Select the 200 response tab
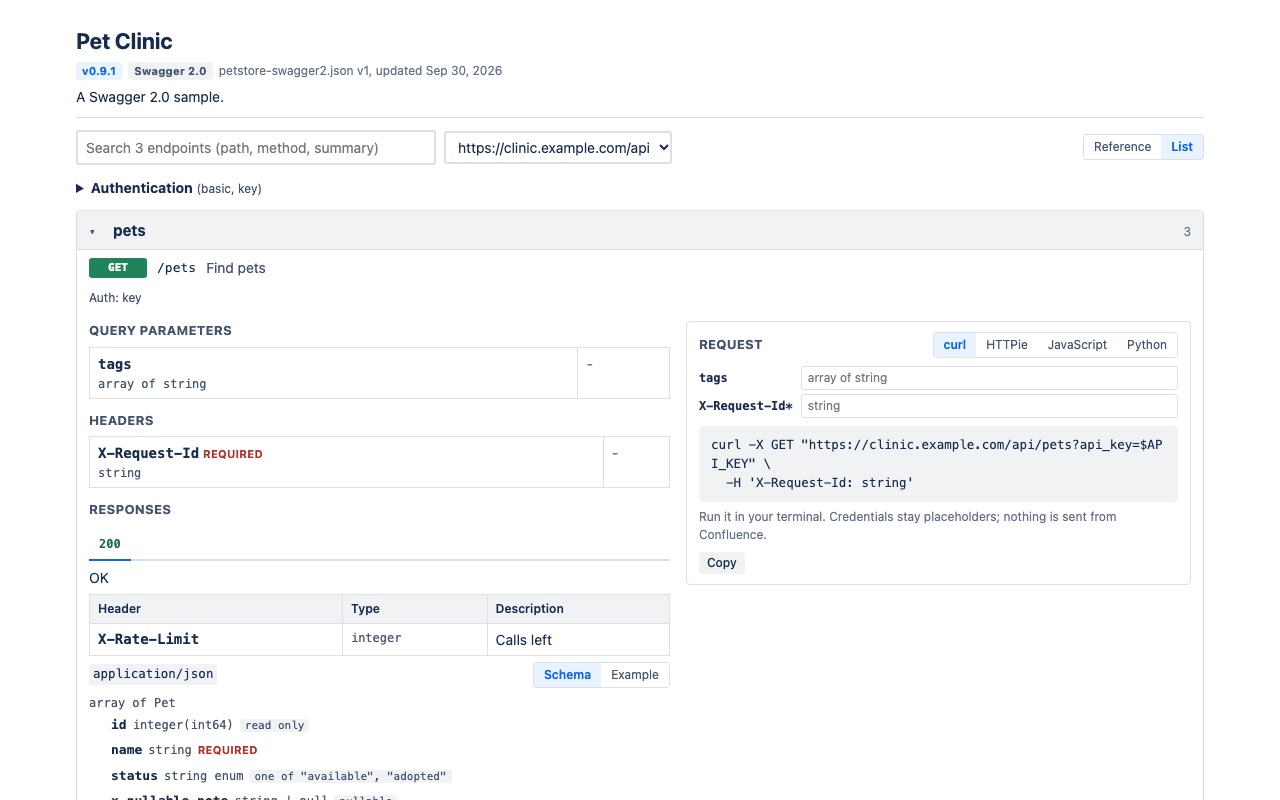Viewport: 1280px width, 800px height. tap(110, 544)
